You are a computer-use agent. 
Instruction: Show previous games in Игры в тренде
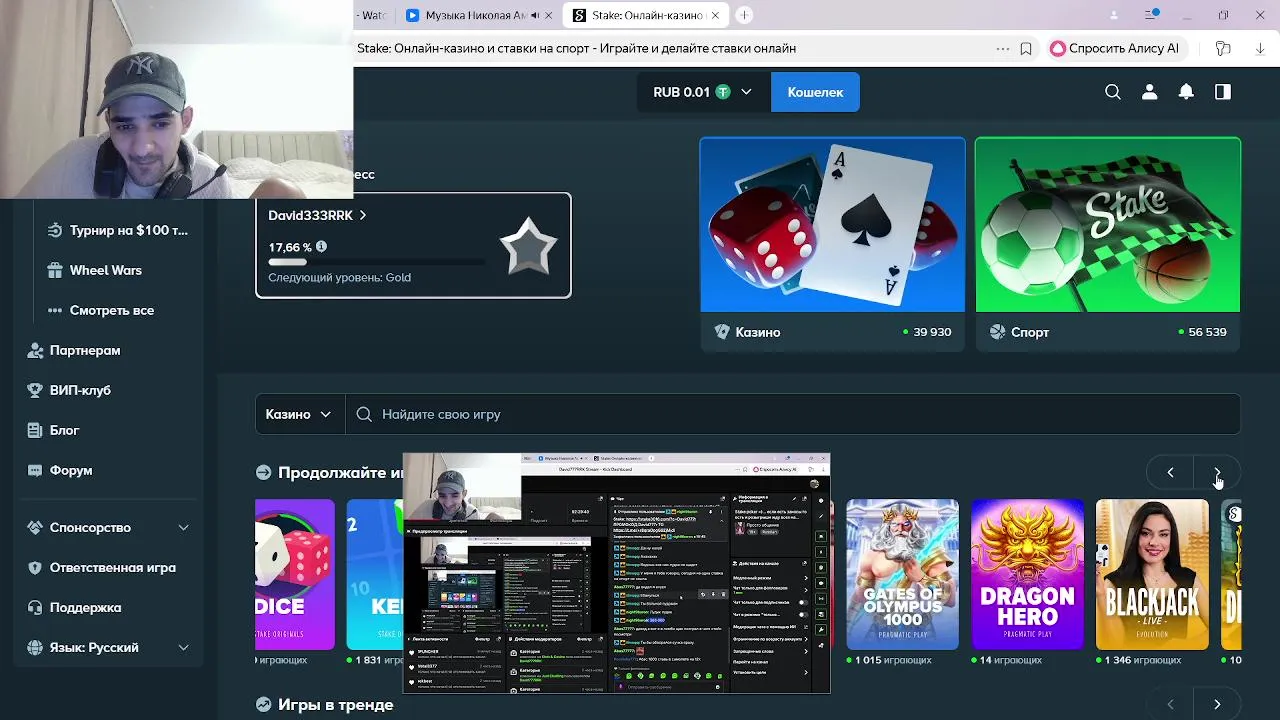1170,704
